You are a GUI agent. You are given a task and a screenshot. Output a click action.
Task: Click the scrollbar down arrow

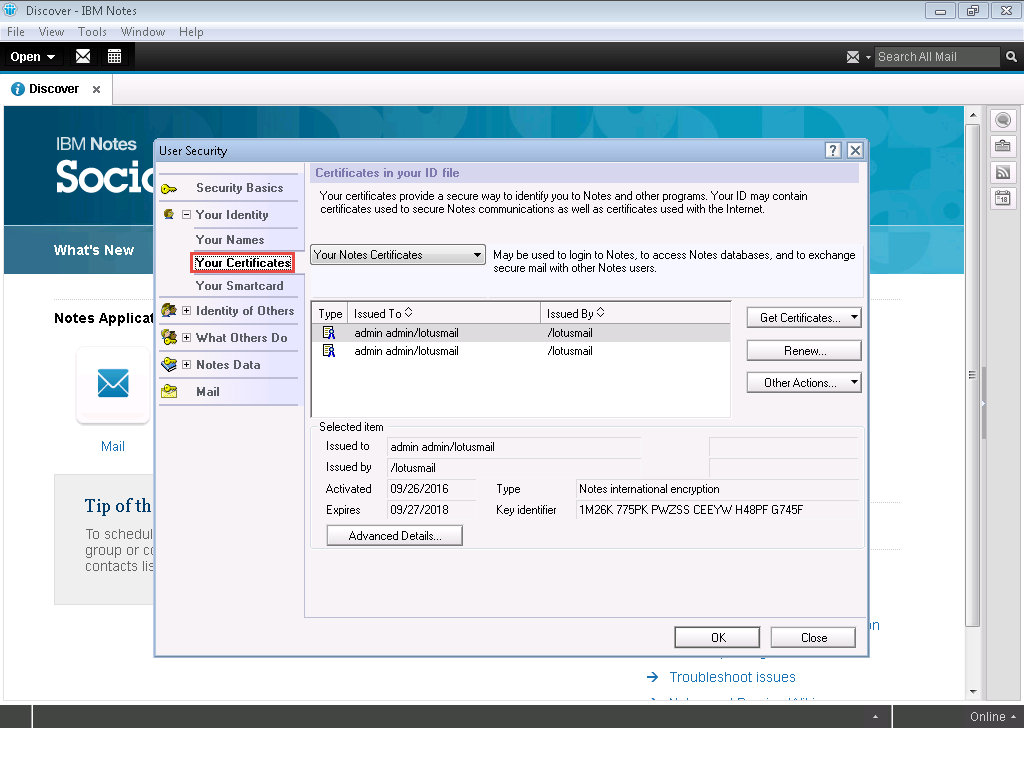click(973, 691)
